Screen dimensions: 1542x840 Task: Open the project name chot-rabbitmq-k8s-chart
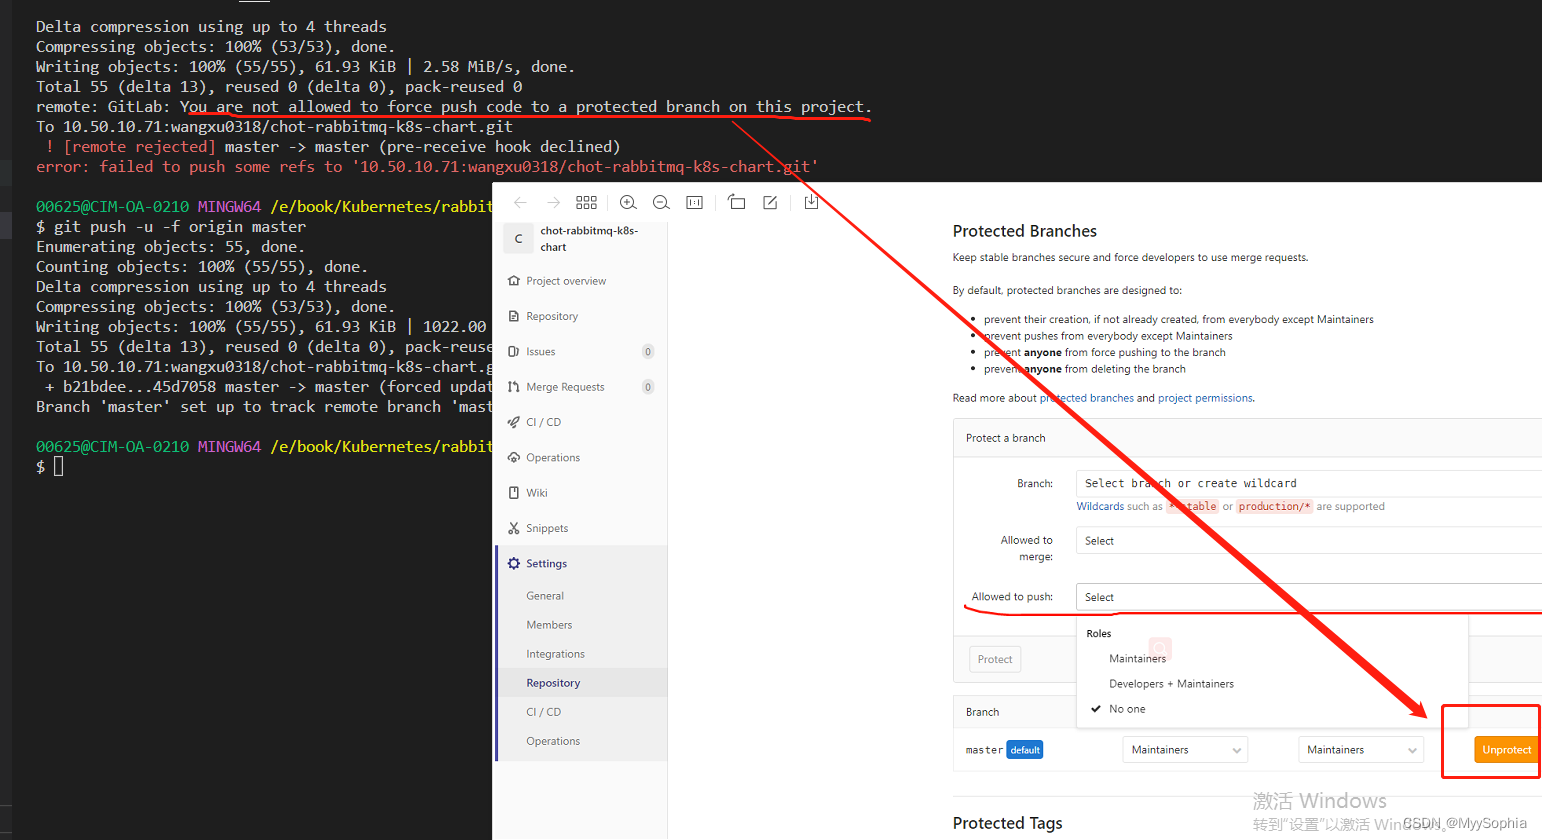click(589, 239)
